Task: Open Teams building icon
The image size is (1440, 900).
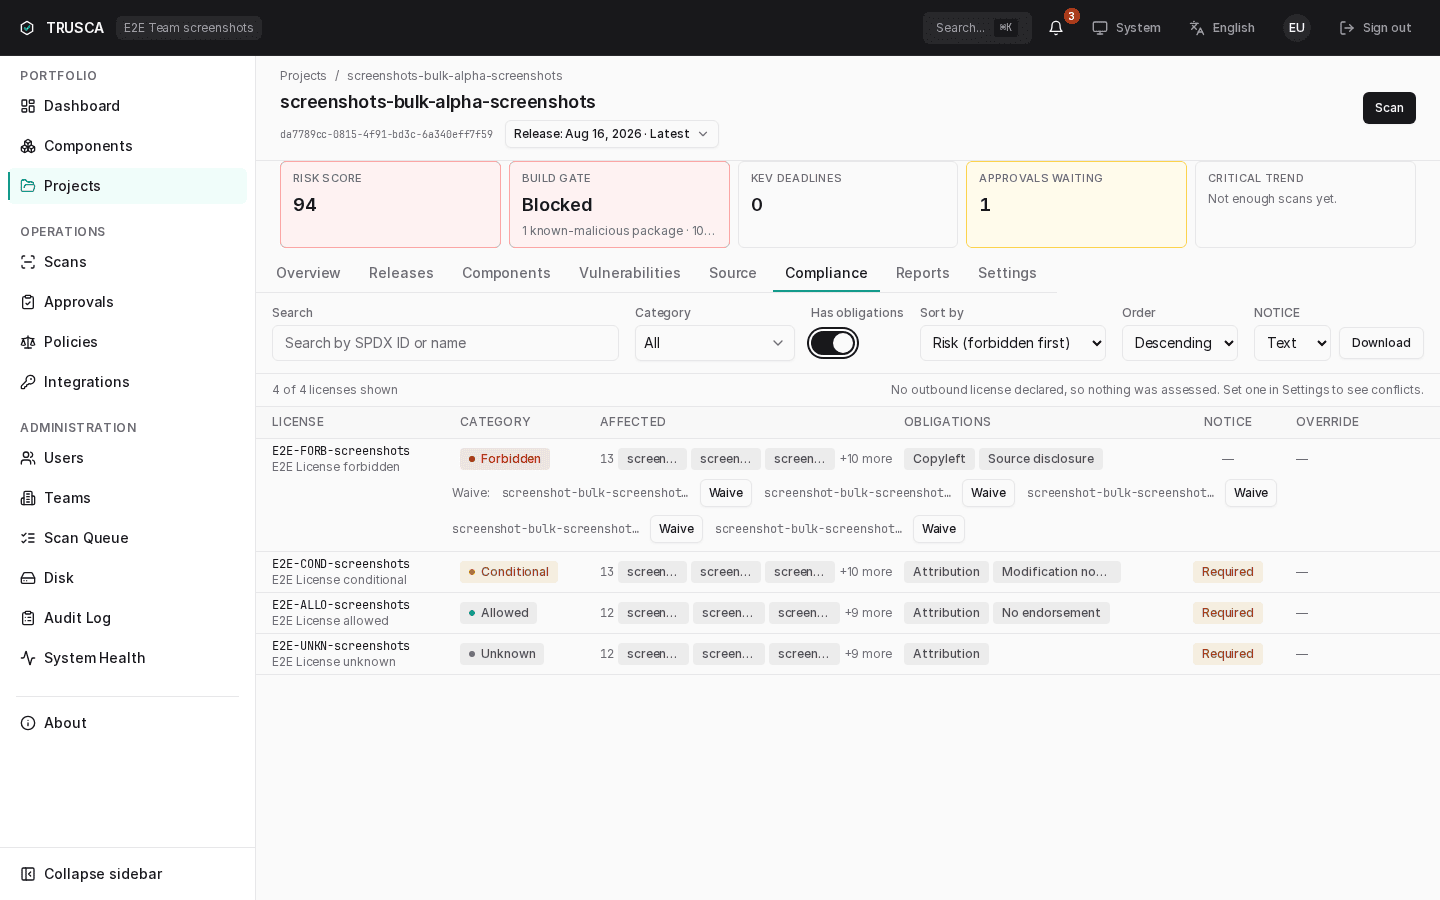Action: coord(28,498)
